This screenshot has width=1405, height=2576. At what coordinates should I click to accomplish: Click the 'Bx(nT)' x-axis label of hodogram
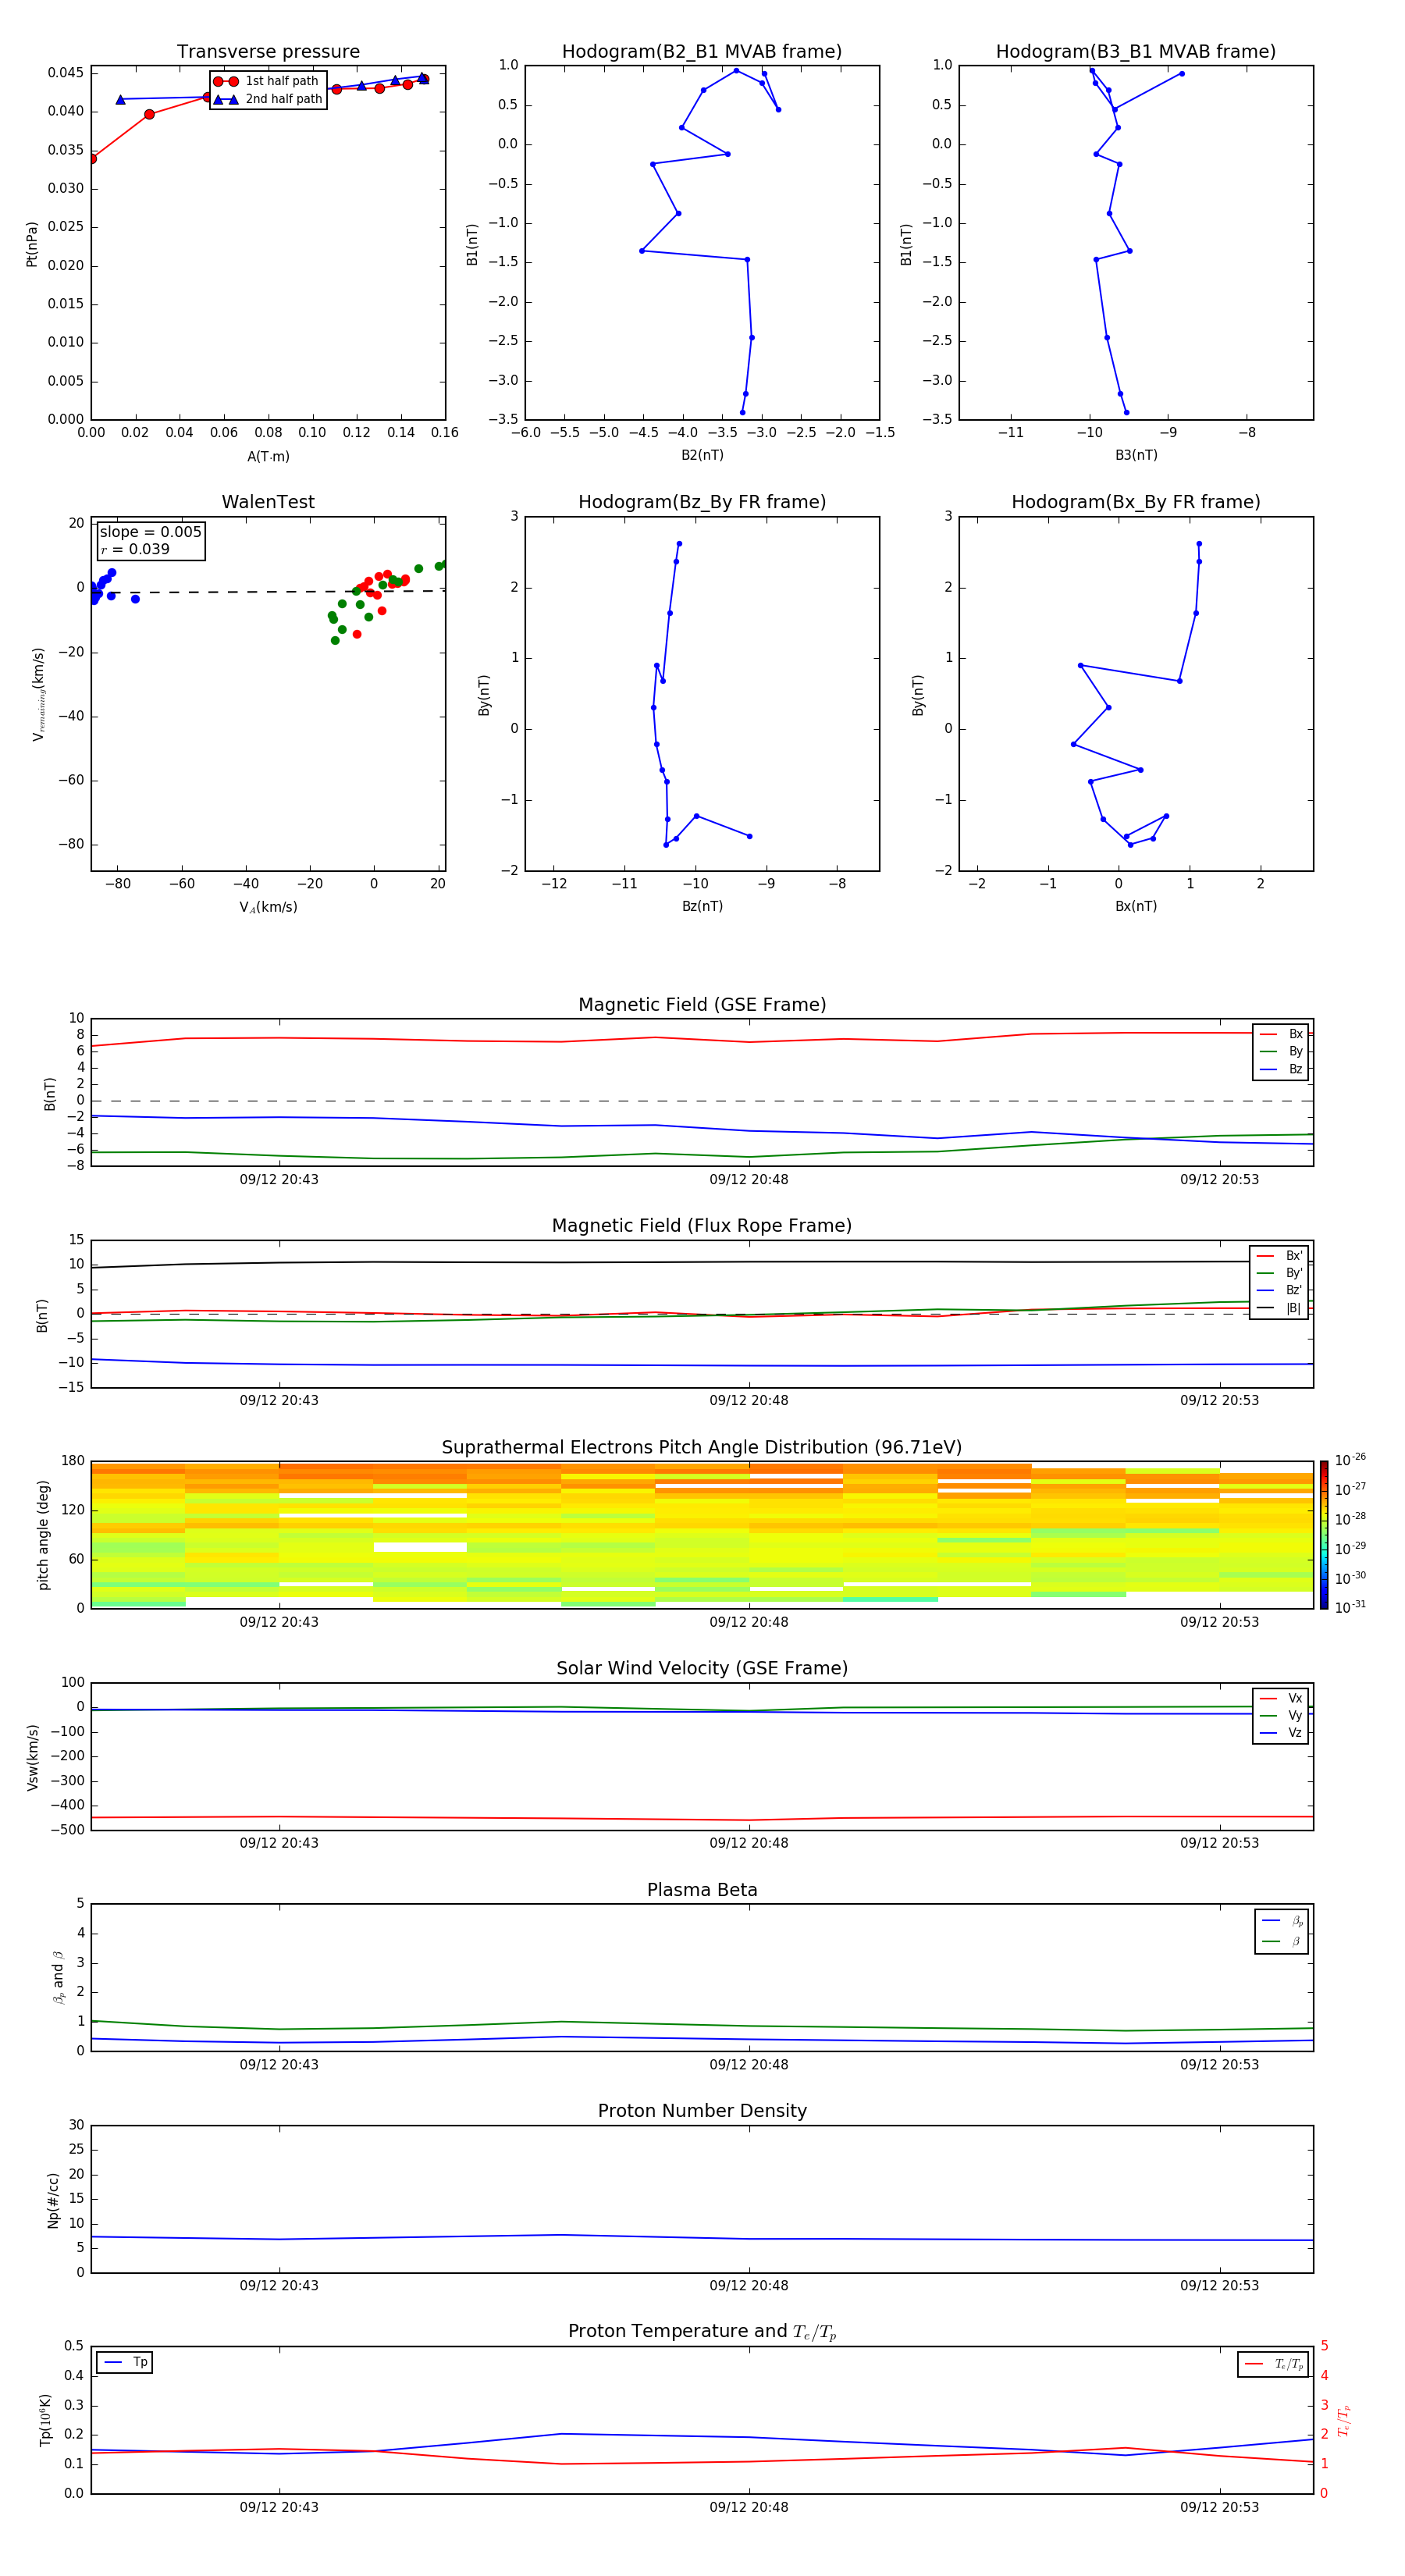(x=1136, y=906)
